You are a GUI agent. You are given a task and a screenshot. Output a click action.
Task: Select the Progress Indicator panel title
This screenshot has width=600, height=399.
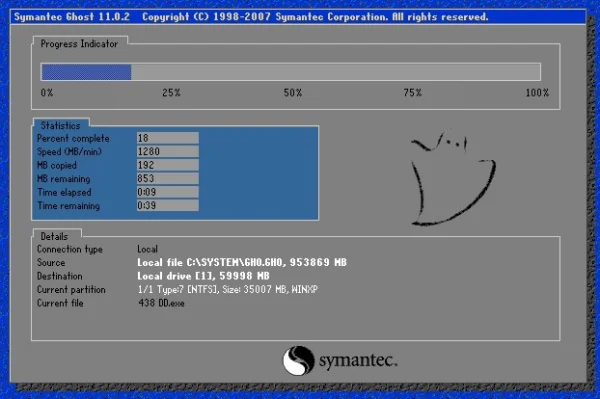[x=79, y=44]
